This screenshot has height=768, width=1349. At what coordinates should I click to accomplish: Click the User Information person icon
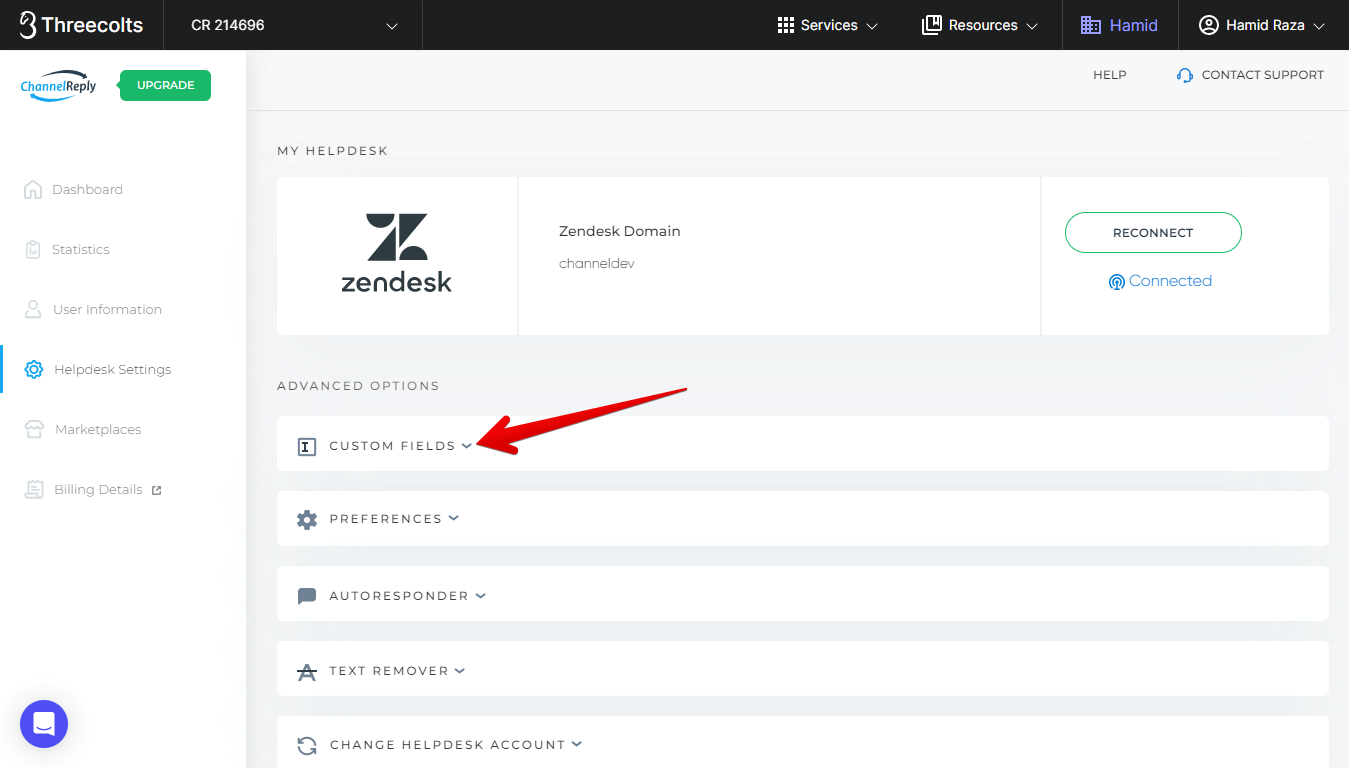(x=33, y=309)
